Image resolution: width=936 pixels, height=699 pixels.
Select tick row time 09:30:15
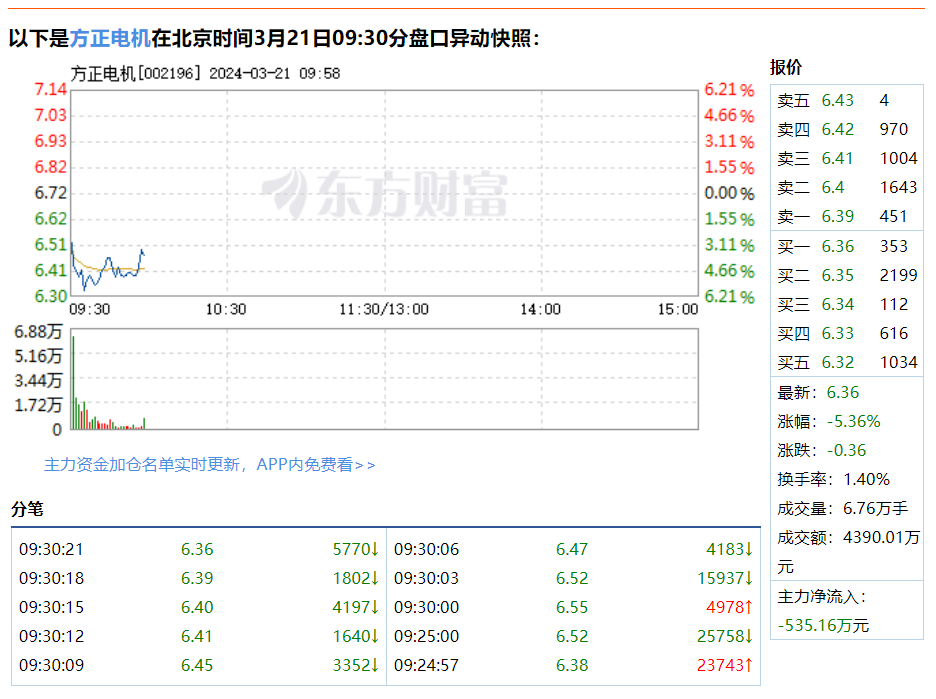coord(51,607)
